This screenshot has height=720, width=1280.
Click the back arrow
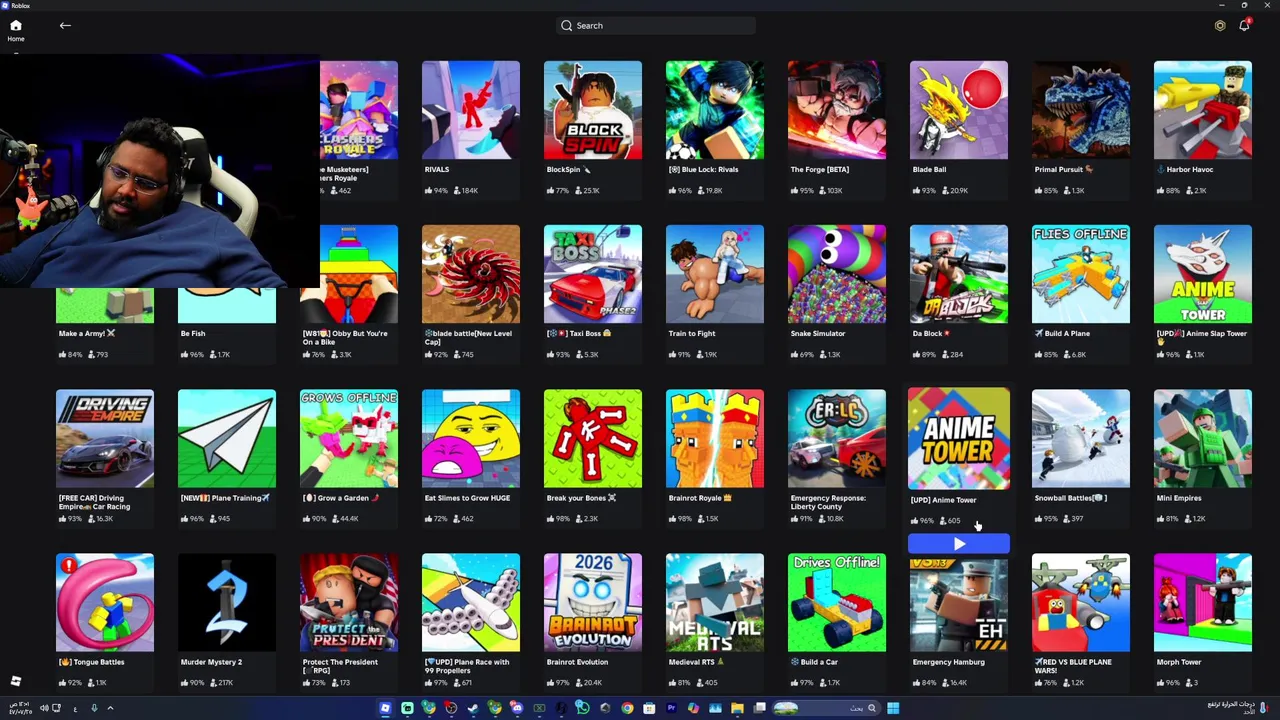65,25
